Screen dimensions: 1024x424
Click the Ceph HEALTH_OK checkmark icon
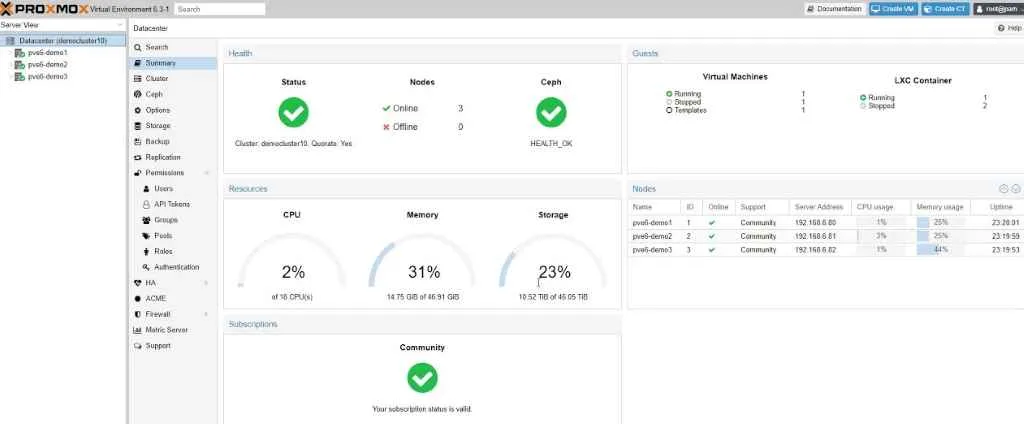(551, 112)
